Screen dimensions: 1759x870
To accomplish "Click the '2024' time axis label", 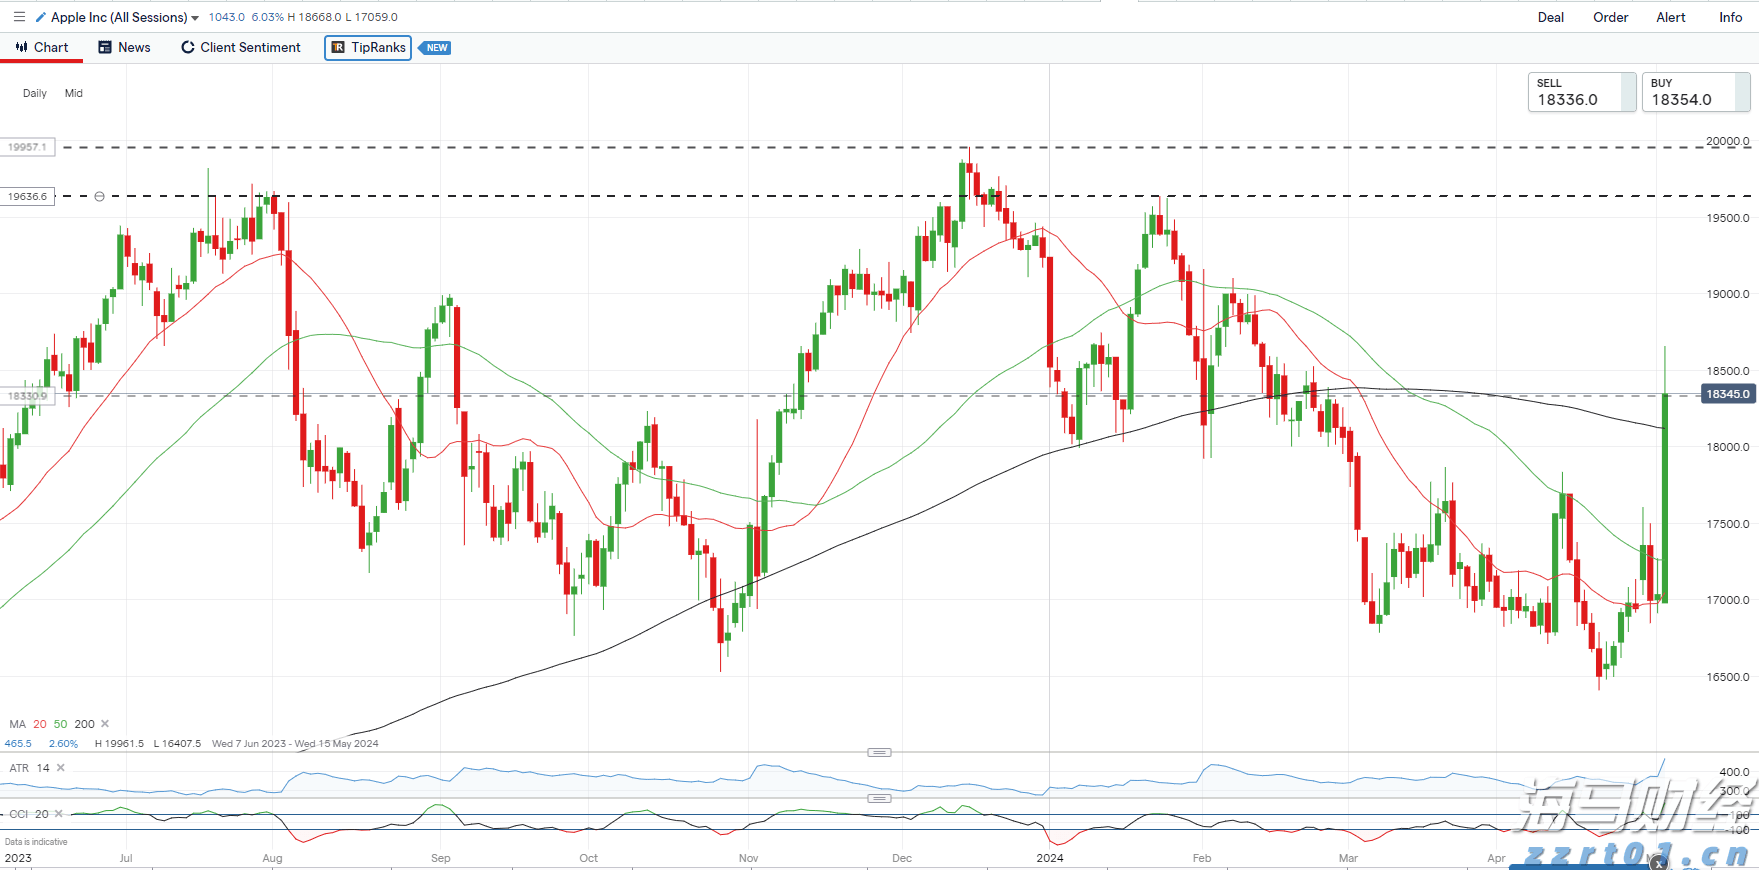I will click(1050, 858).
